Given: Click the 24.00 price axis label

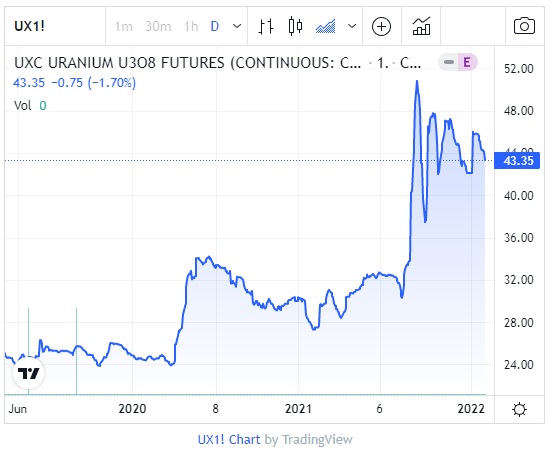Looking at the screenshot, I should tap(518, 364).
